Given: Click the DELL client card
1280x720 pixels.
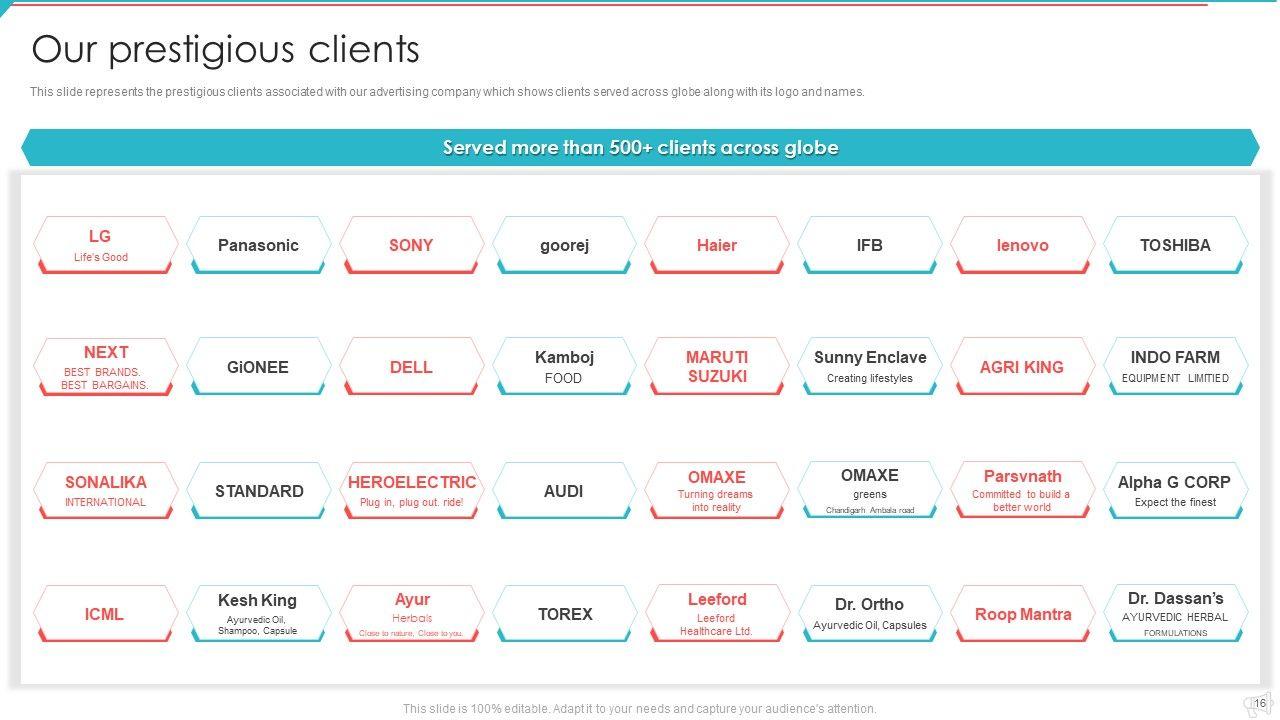Looking at the screenshot, I should 411,367.
